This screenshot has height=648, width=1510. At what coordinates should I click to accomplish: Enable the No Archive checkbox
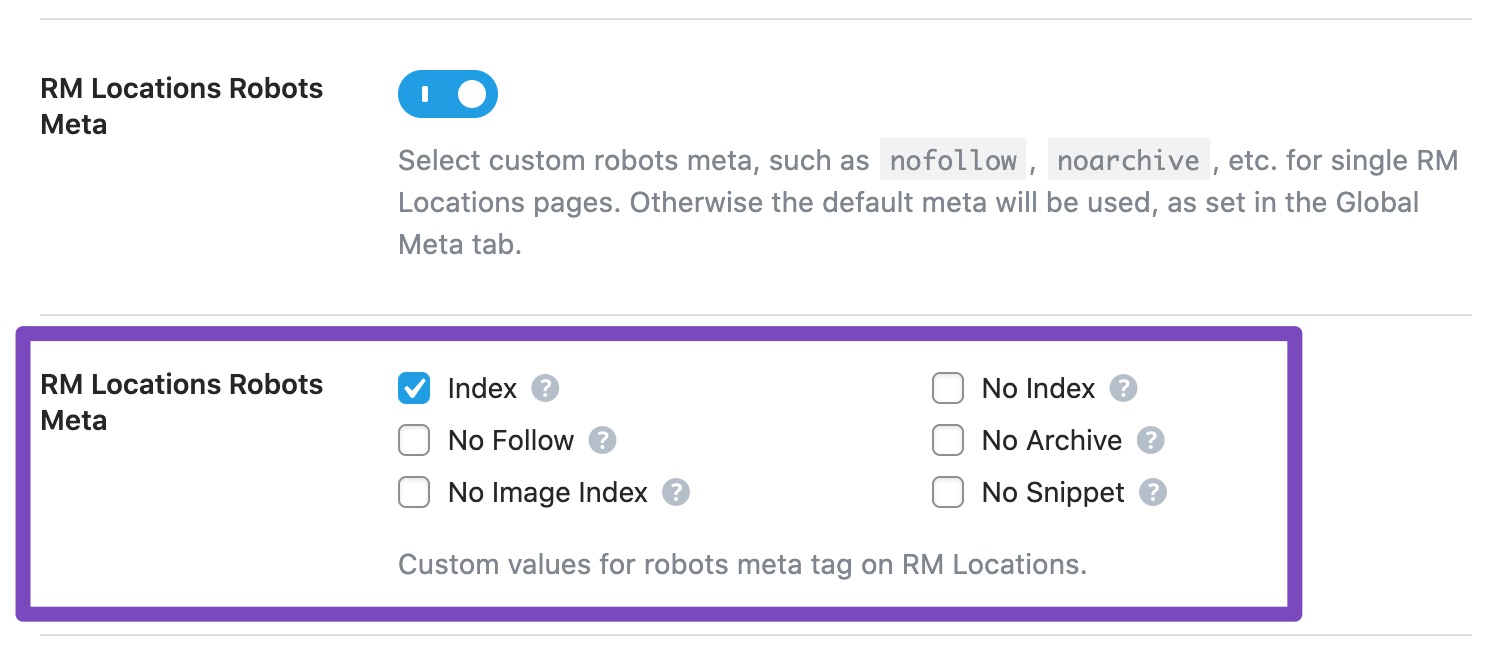(948, 440)
